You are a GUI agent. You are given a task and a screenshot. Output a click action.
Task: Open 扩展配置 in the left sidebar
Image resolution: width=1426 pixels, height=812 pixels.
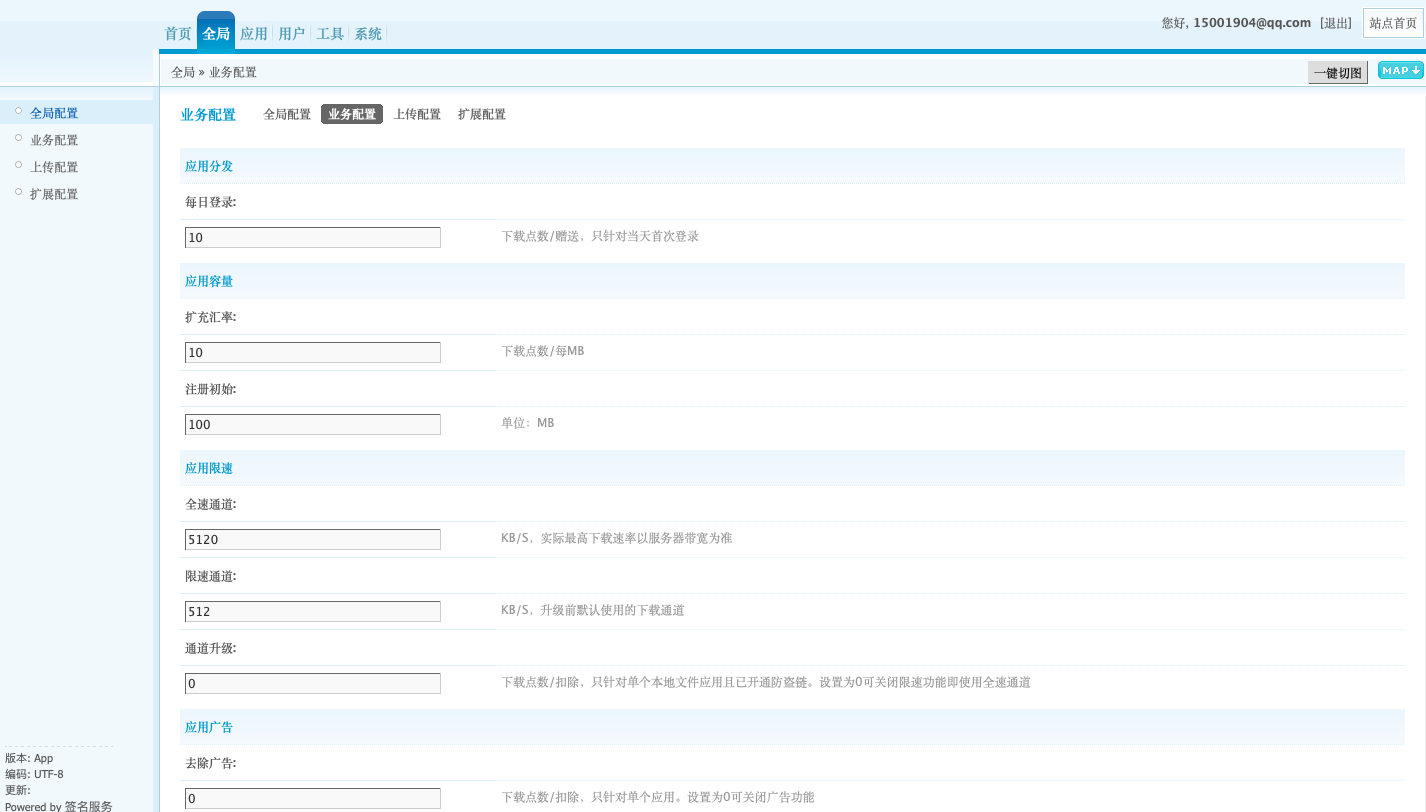coord(54,194)
